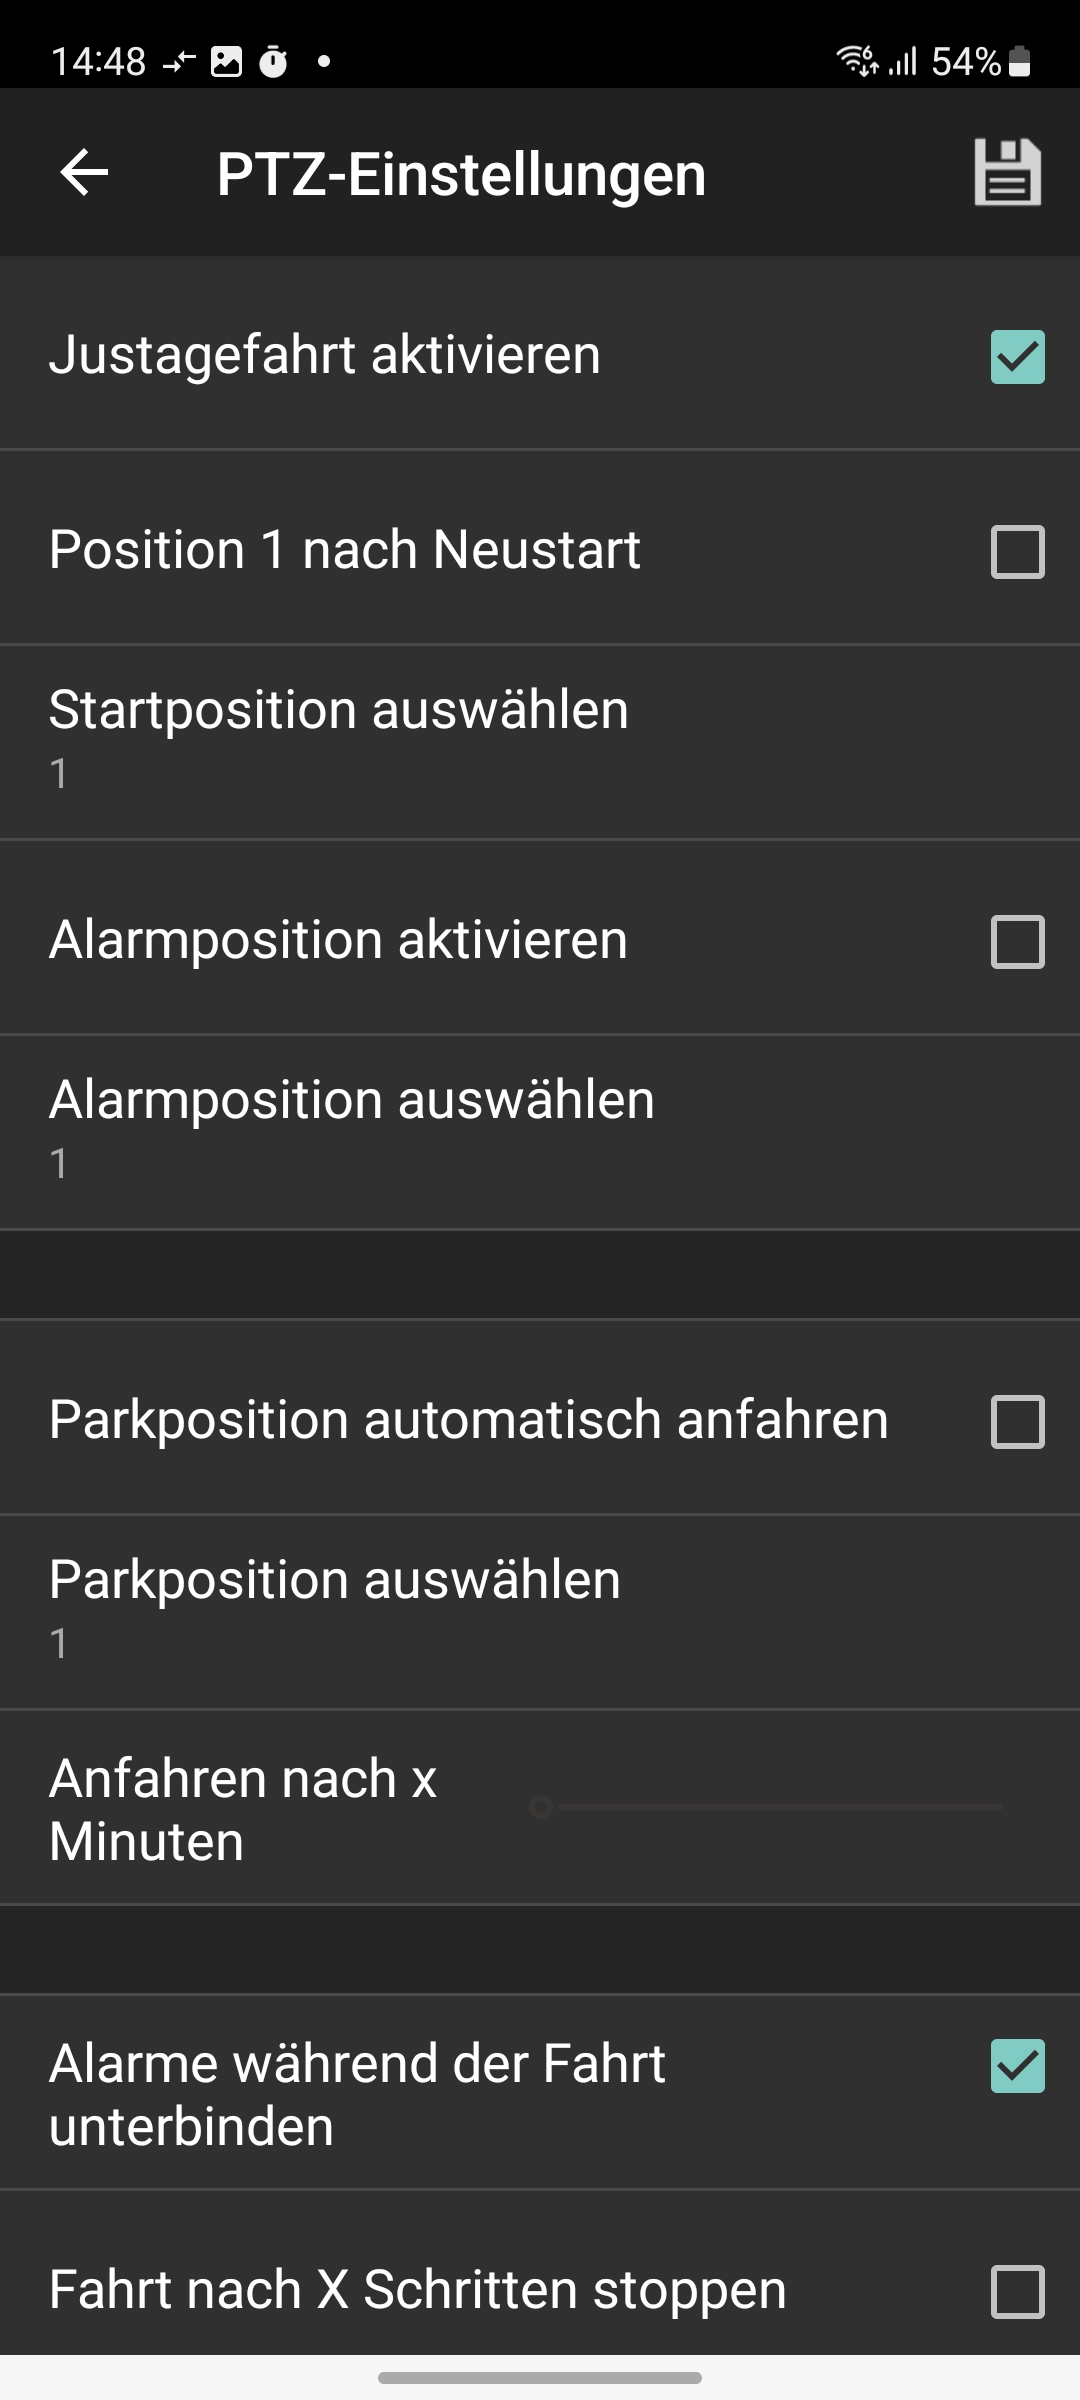The height and width of the screenshot is (2400, 1080).
Task: Uncheck Alarme während der Fahrt unterbinden
Action: pyautogui.click(x=1017, y=2066)
